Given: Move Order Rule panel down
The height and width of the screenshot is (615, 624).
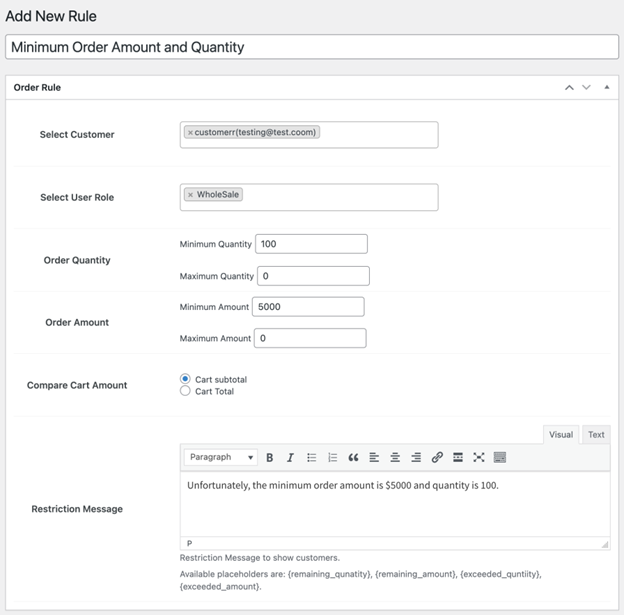Looking at the screenshot, I should click(x=587, y=87).
